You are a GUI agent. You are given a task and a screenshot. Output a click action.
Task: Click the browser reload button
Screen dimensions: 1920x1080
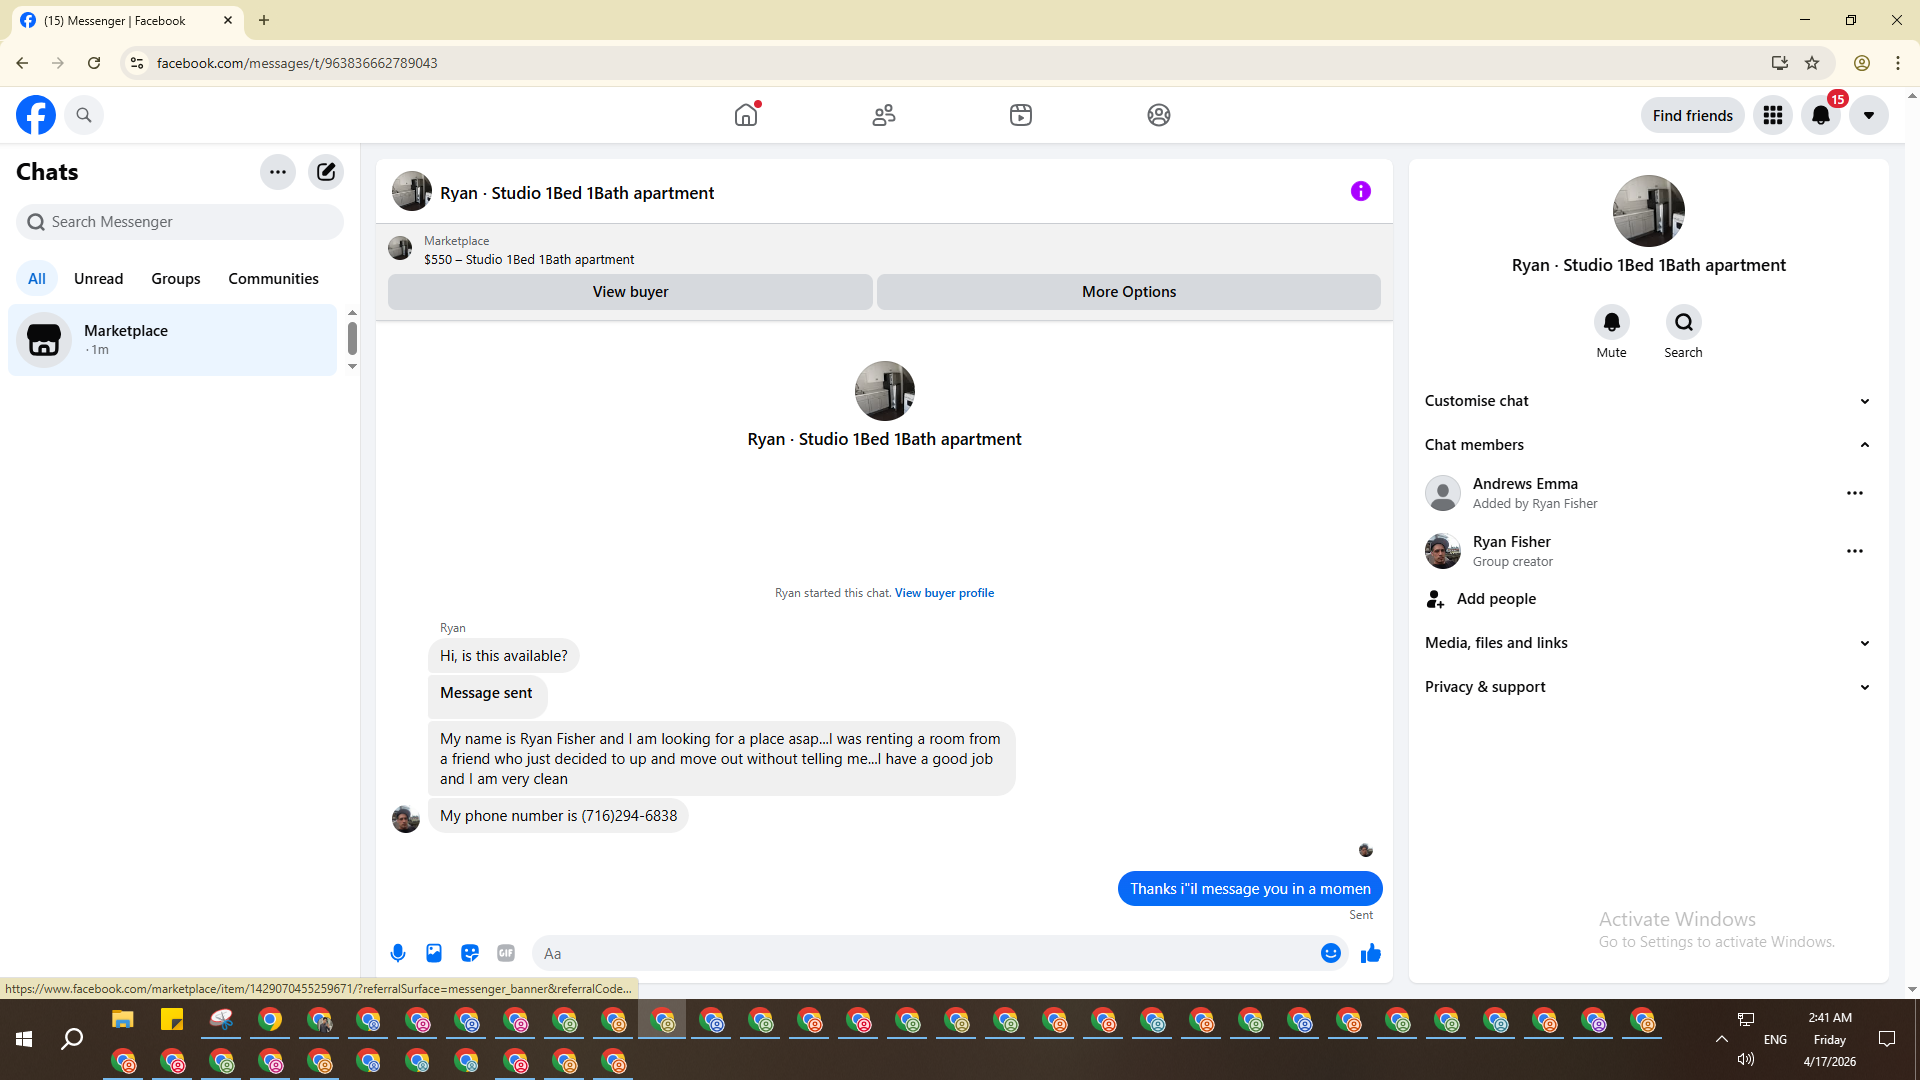tap(94, 63)
